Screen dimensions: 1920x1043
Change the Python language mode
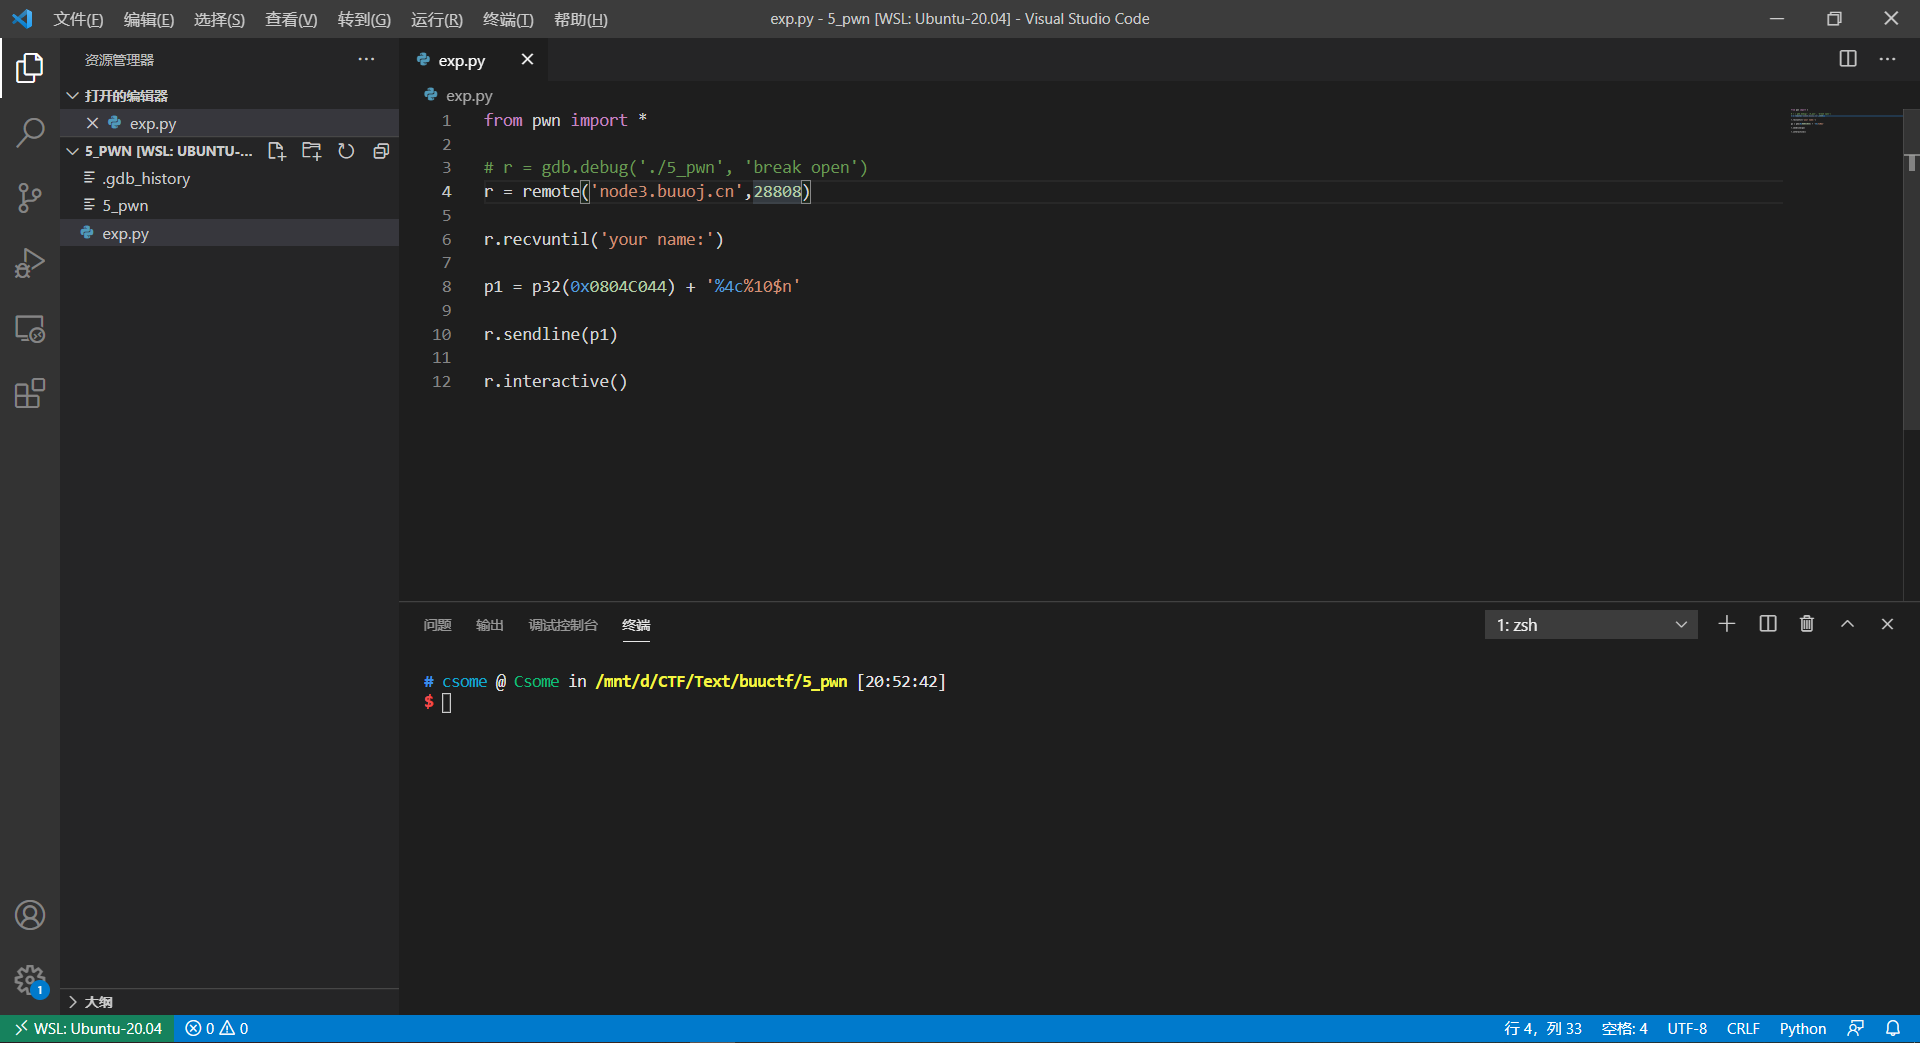1802,1028
